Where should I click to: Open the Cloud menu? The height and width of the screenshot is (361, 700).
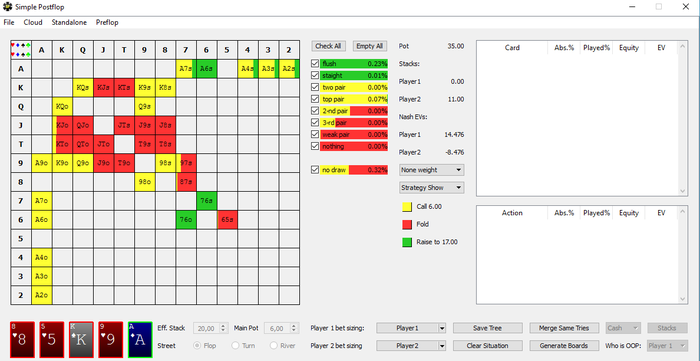pos(33,22)
